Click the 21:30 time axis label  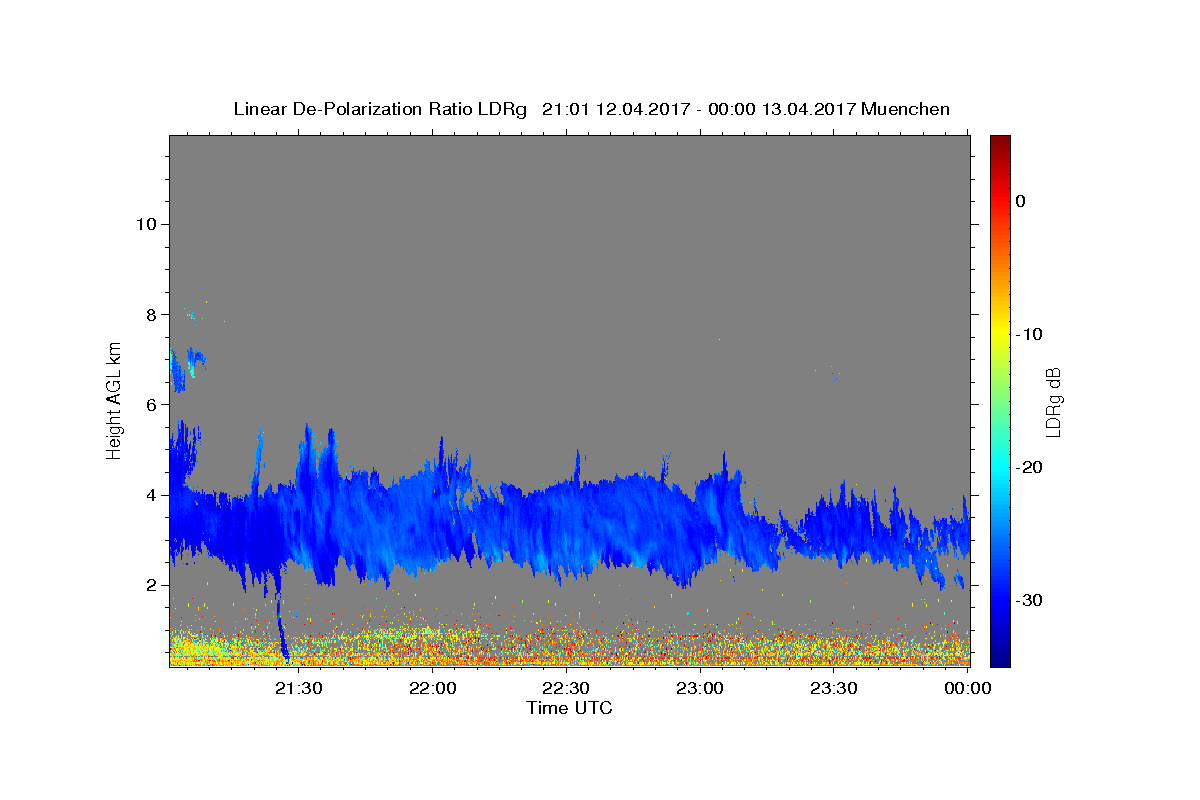coord(299,688)
